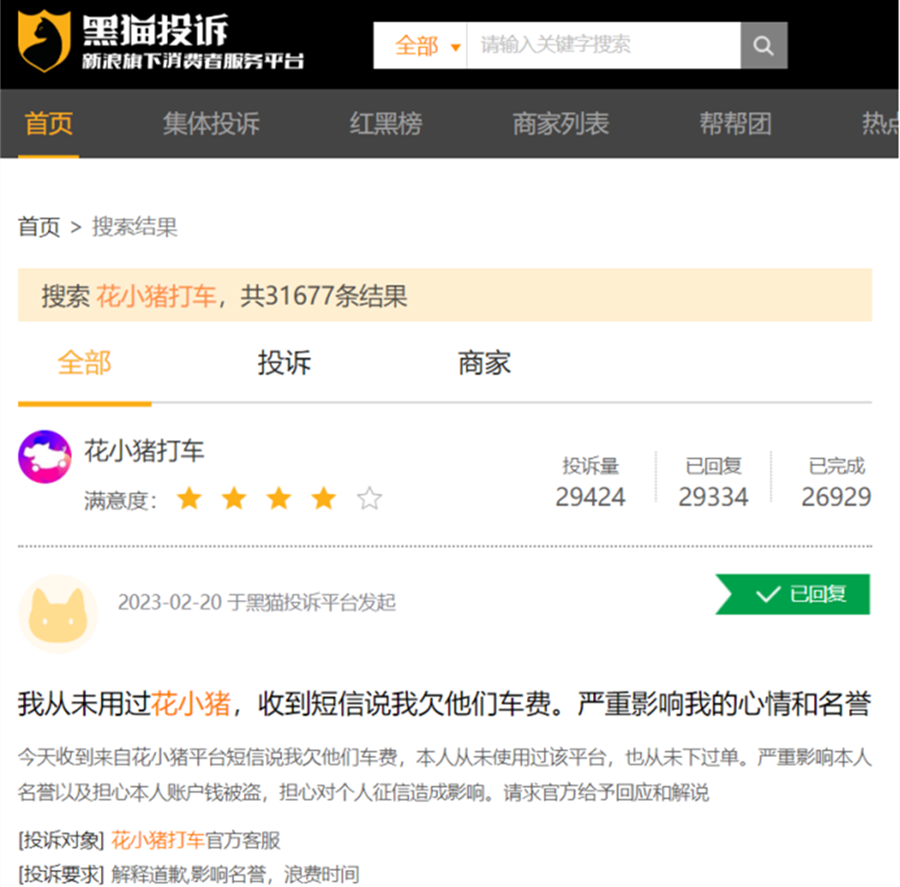900x887 pixels.
Task: Select the 全部 results tab
Action: click(x=84, y=363)
